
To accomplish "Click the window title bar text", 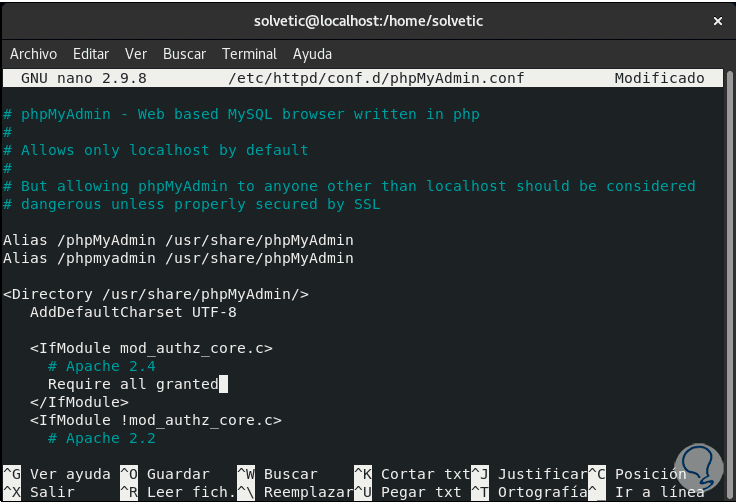I will tap(367, 21).
